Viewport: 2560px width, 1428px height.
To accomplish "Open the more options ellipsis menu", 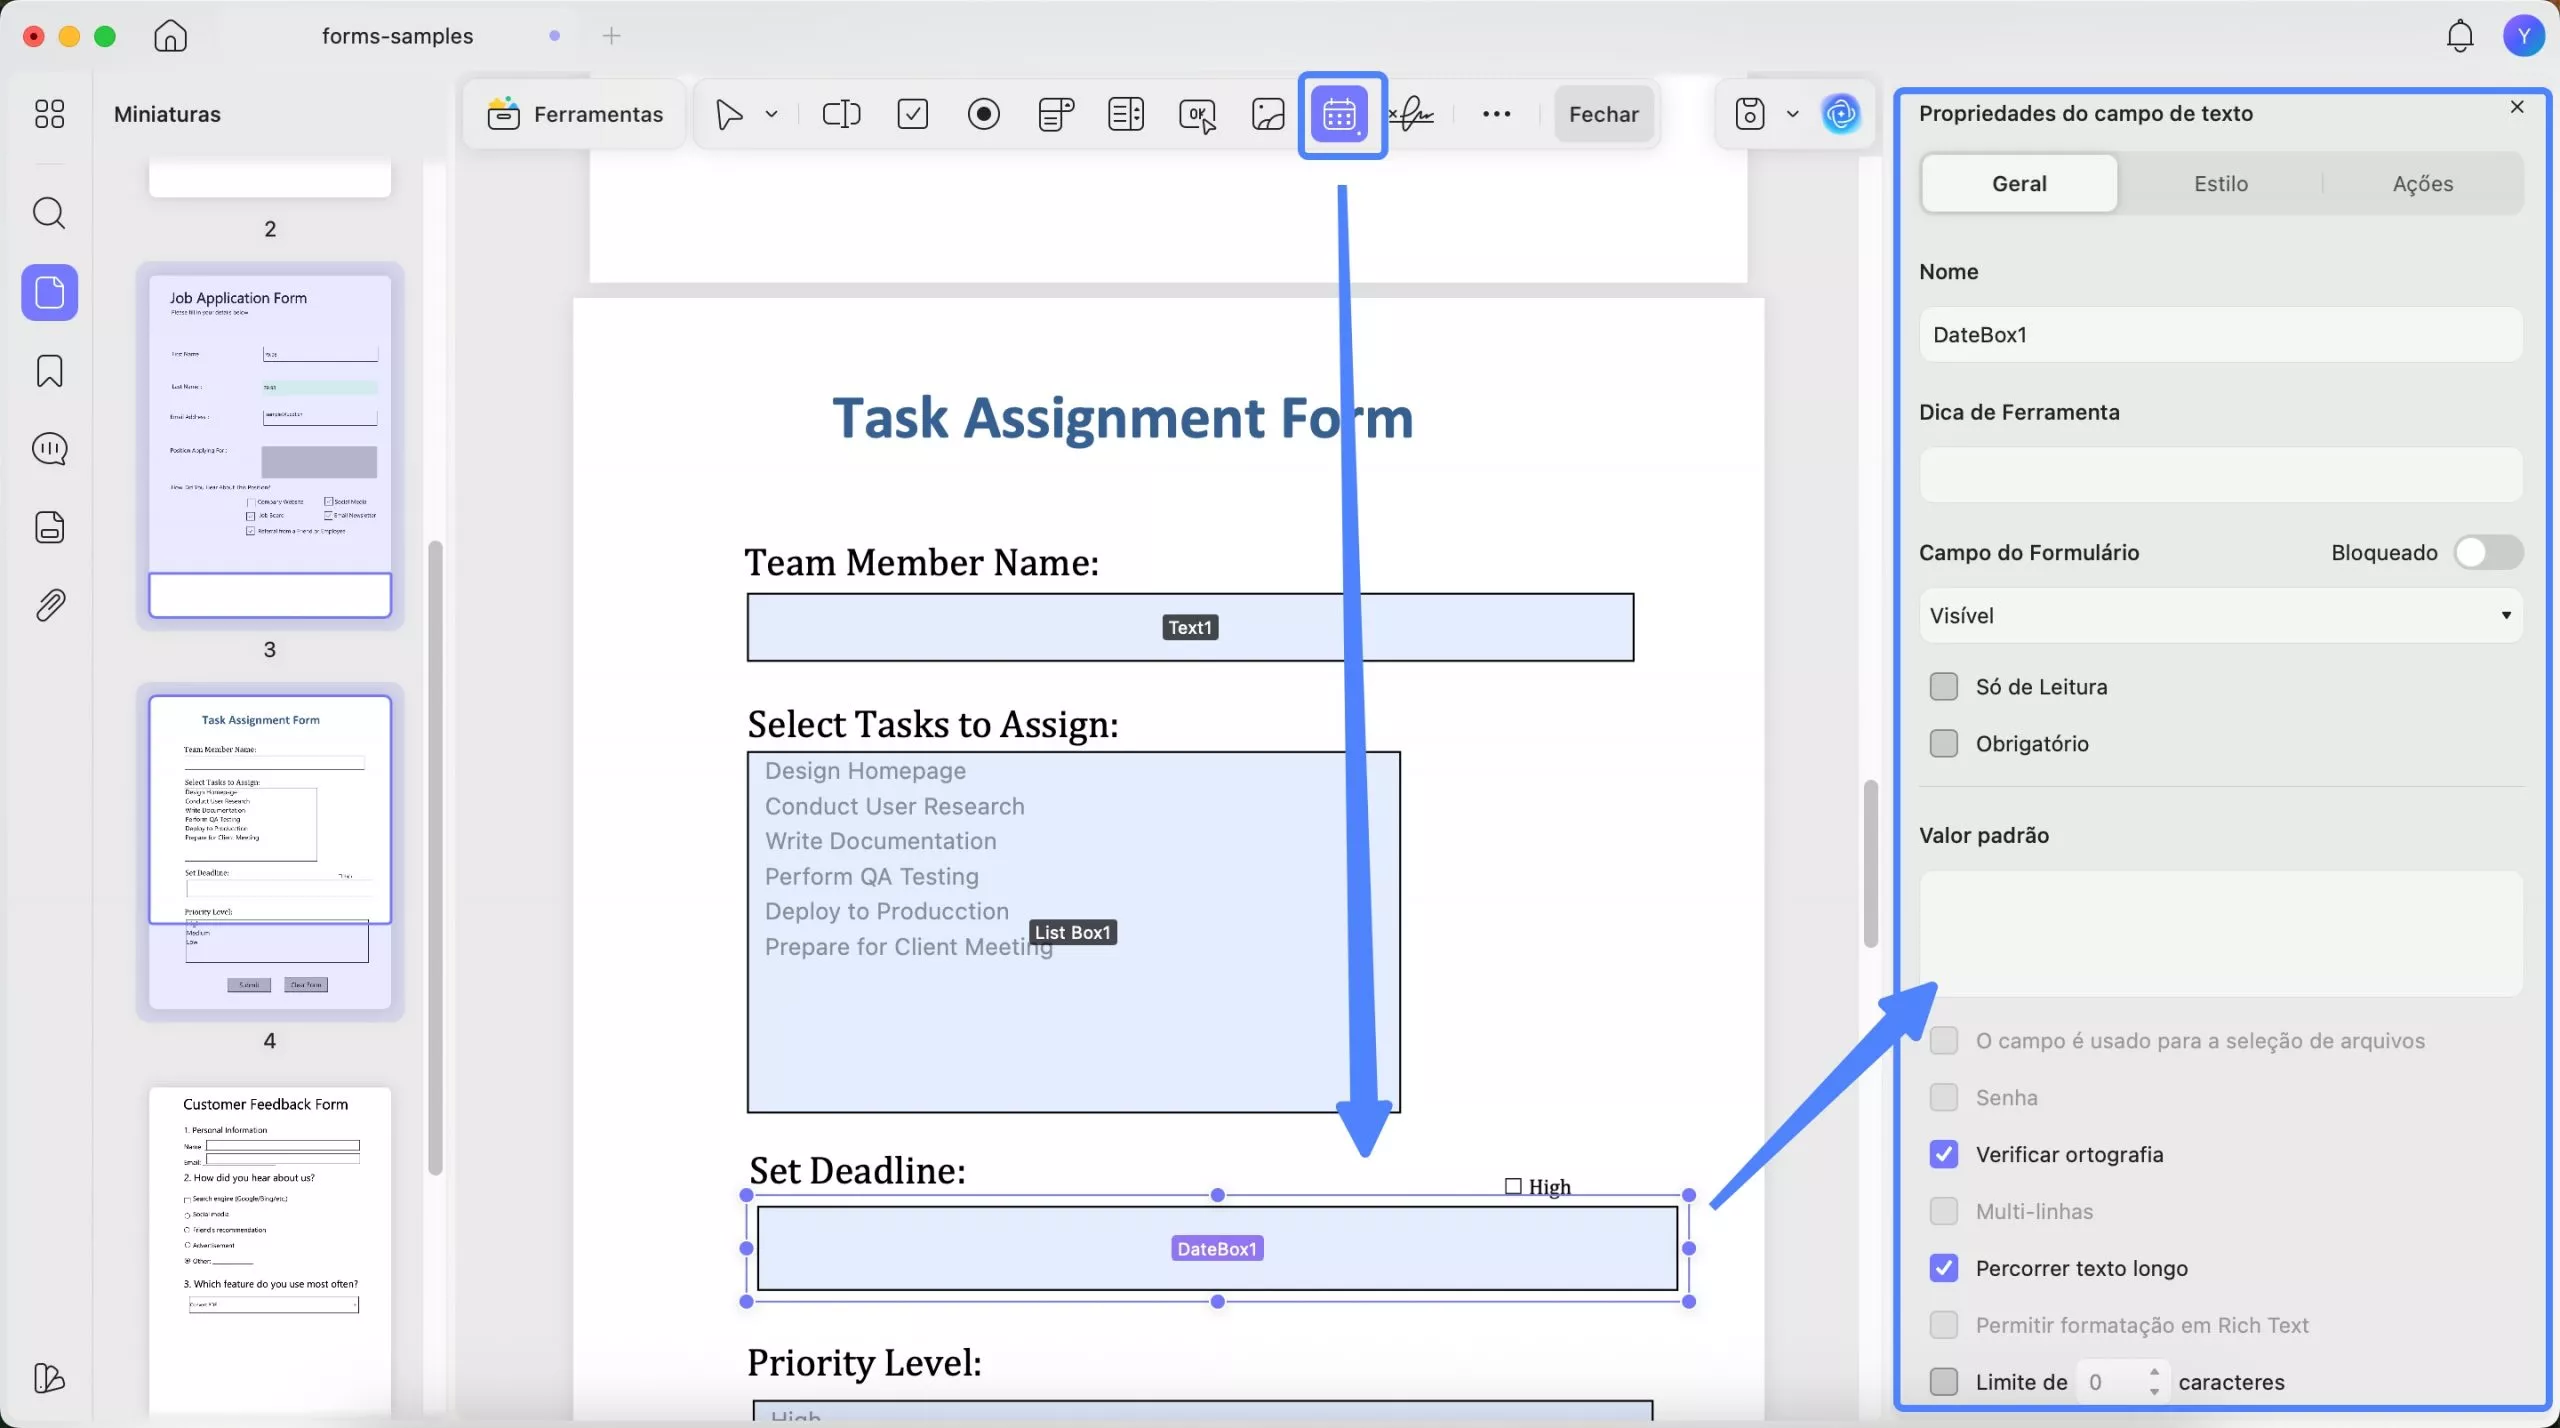I will click(x=1496, y=114).
